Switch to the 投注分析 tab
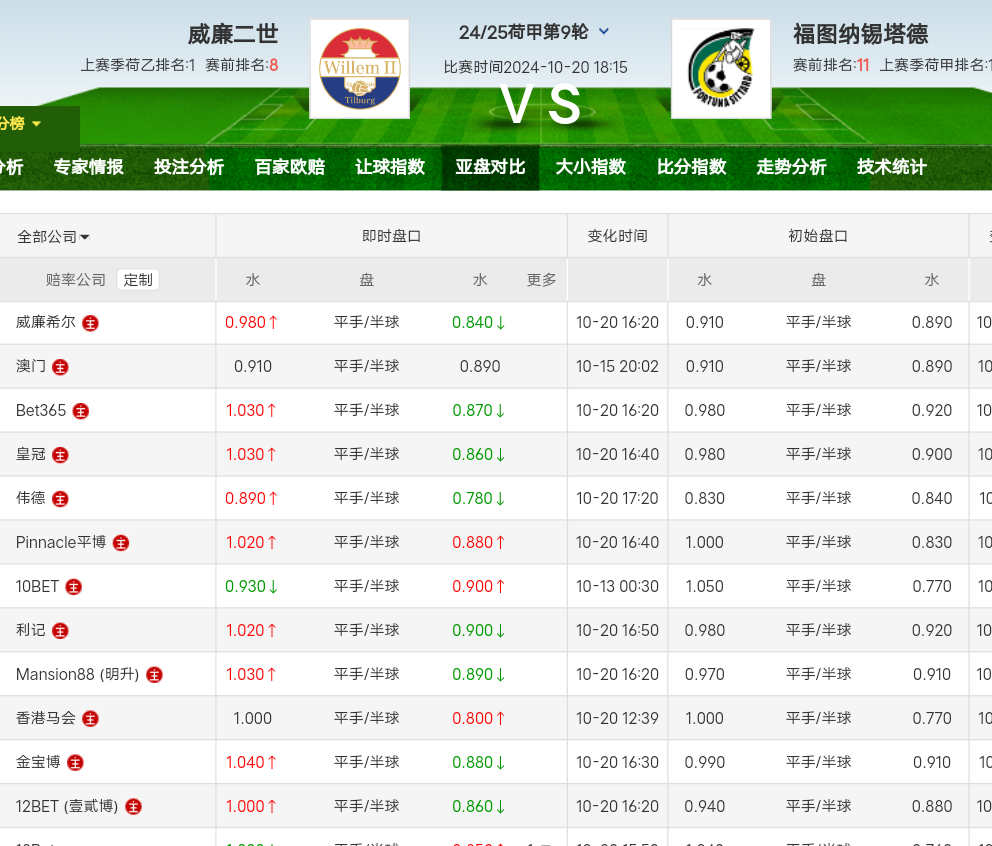 (189, 167)
